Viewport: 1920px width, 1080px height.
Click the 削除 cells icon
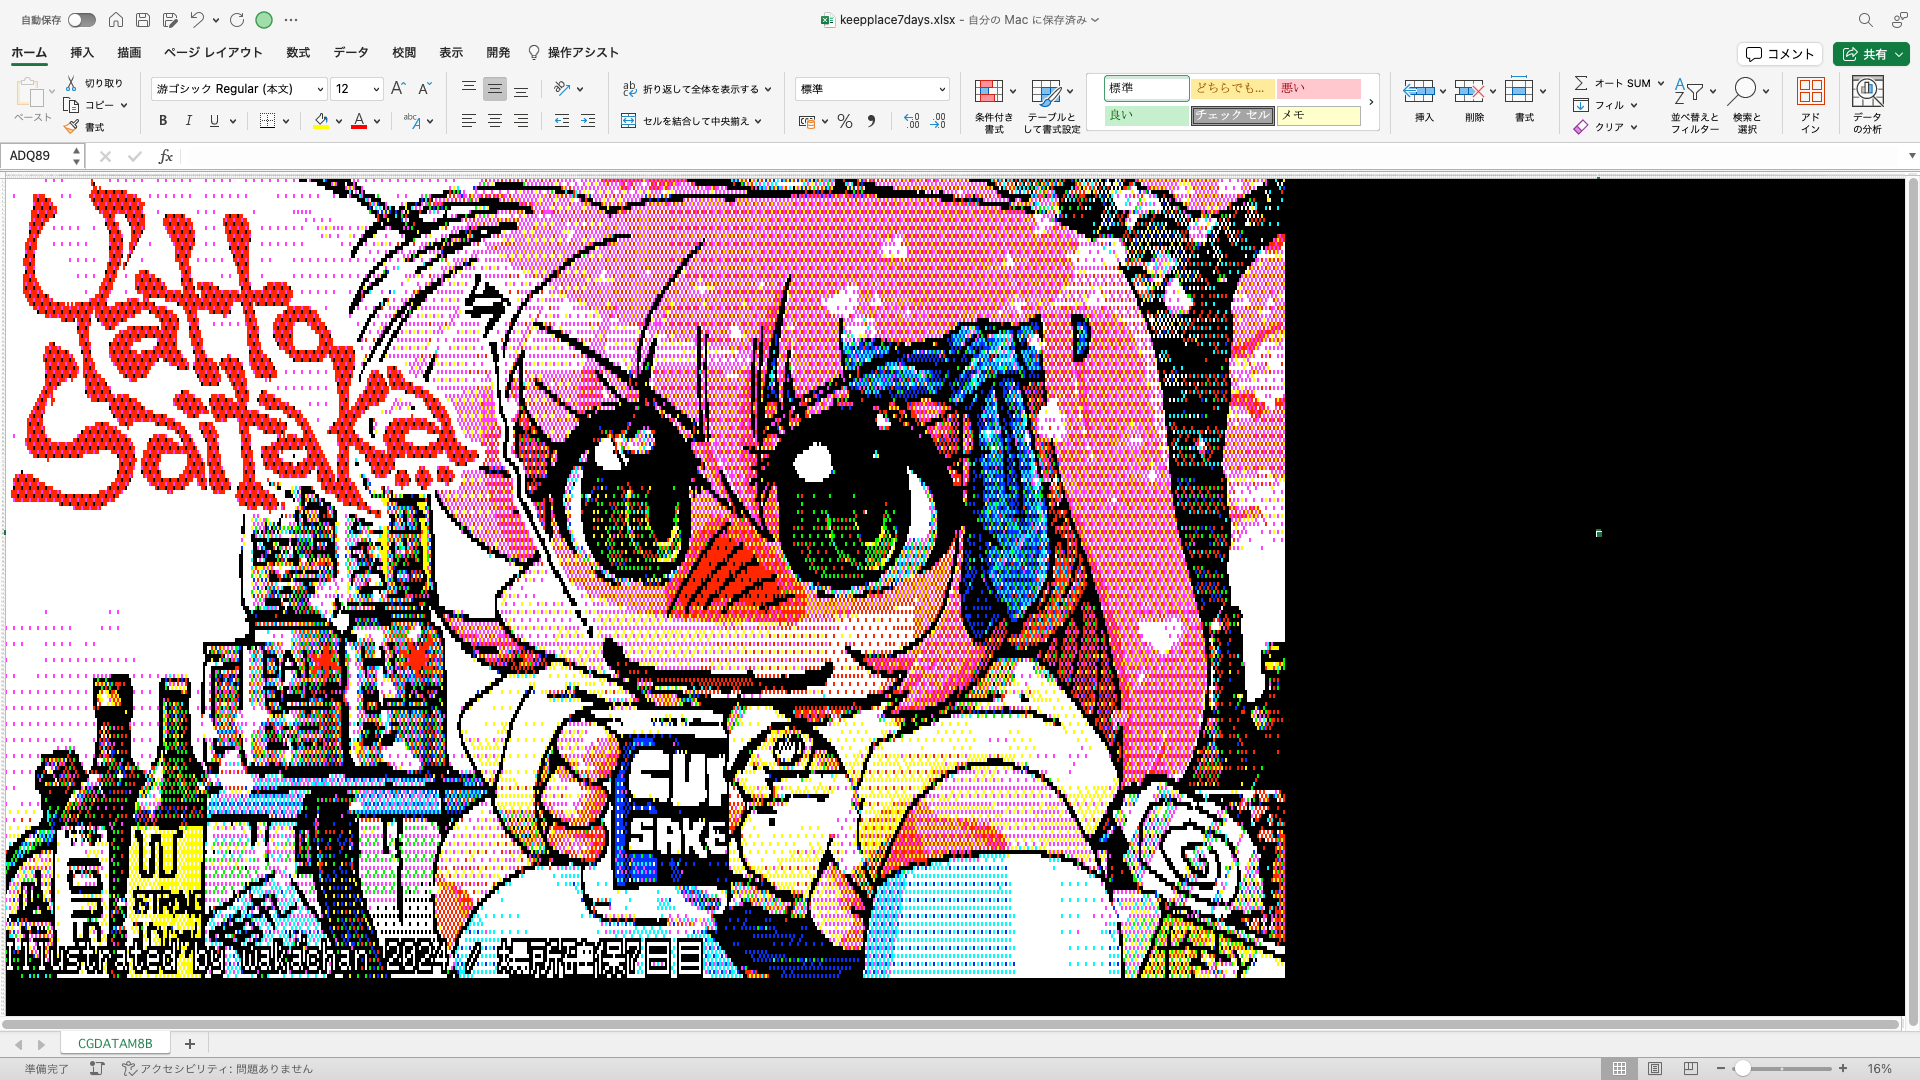pos(1468,91)
